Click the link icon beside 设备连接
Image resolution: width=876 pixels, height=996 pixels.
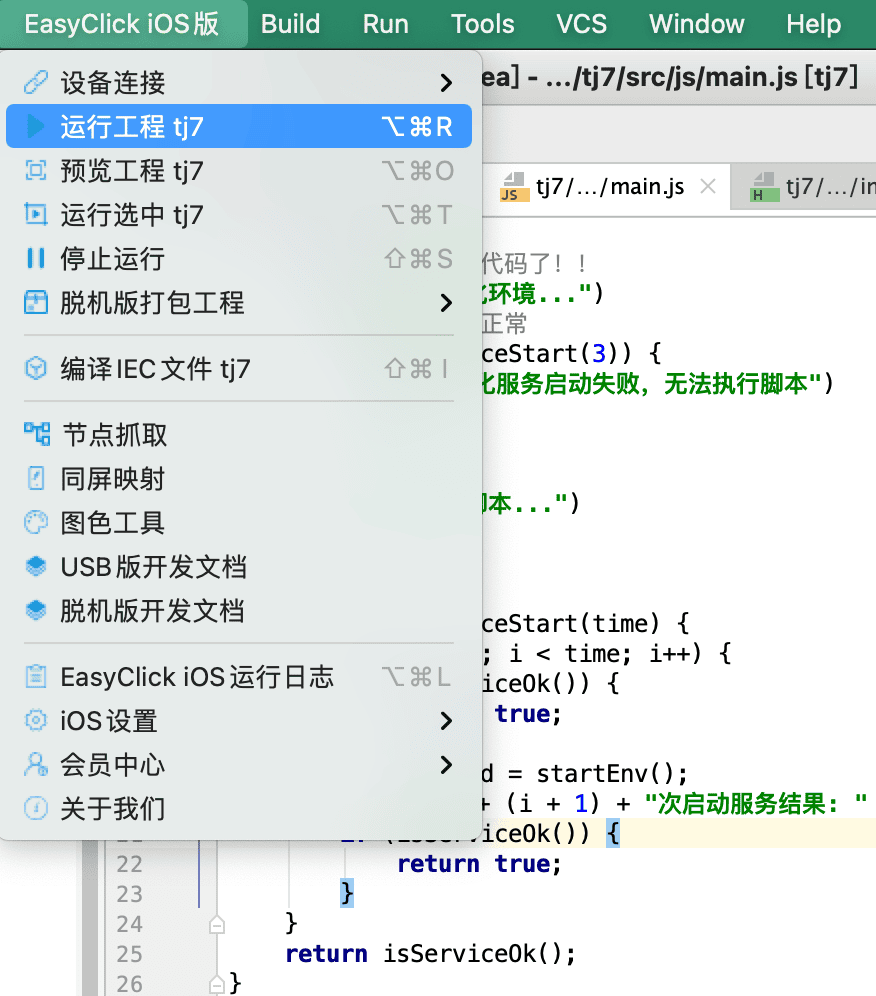[36, 83]
